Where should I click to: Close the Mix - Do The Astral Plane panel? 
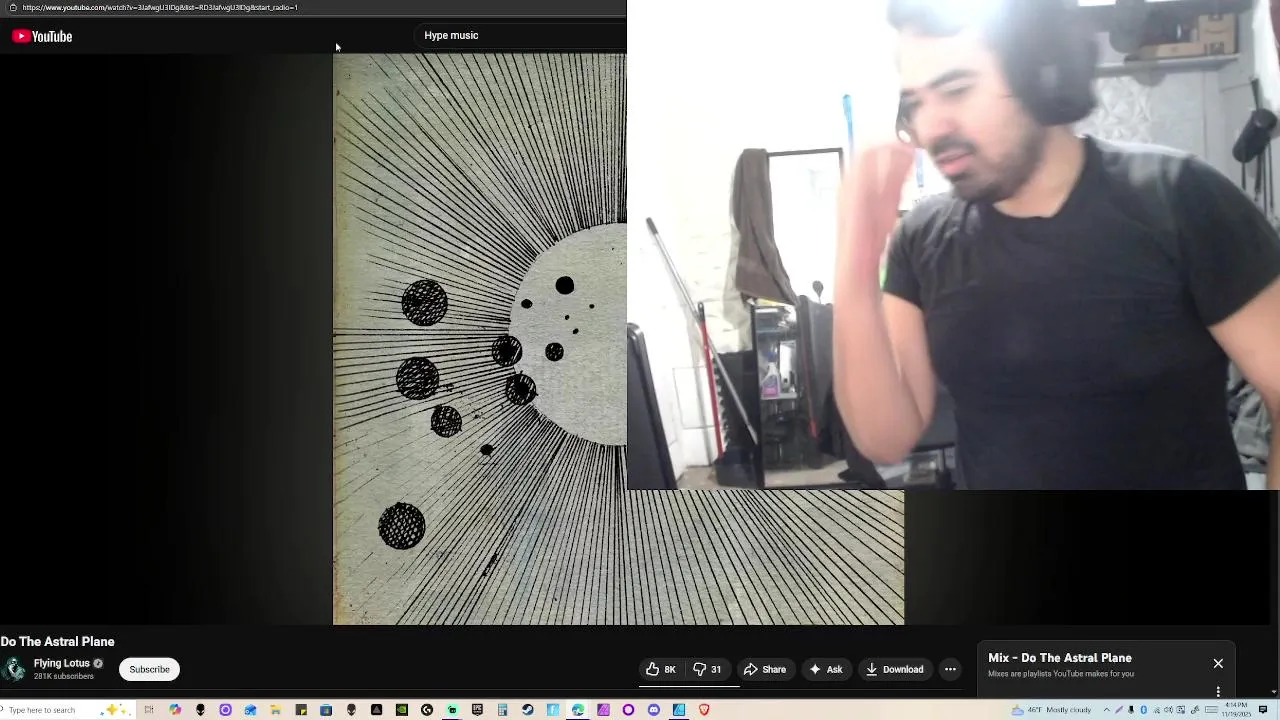(1218, 664)
